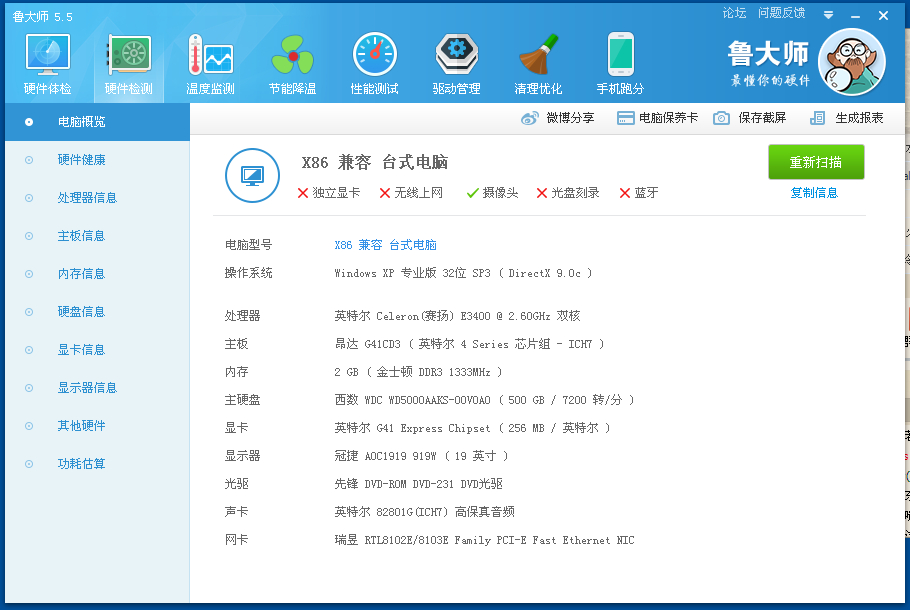Click the red X next to 光盘刻录
This screenshot has width=910, height=610.
[x=541, y=193]
